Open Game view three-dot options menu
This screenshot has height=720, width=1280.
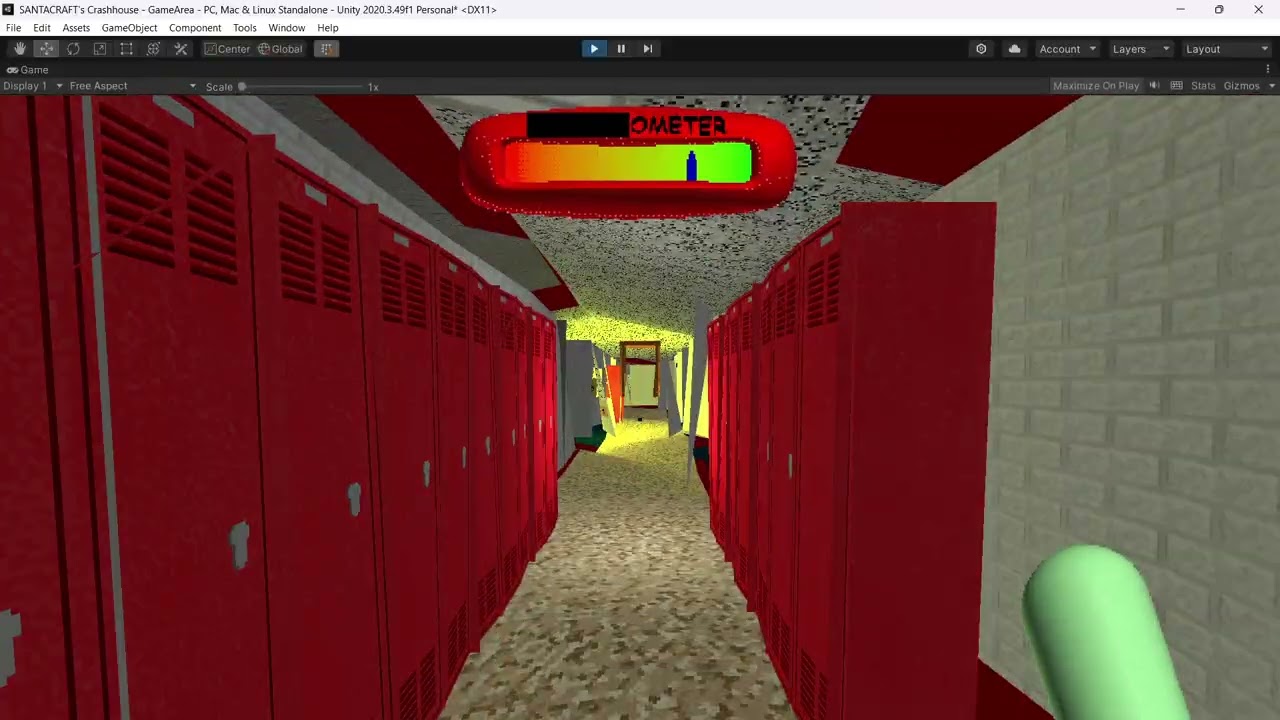click(1268, 70)
